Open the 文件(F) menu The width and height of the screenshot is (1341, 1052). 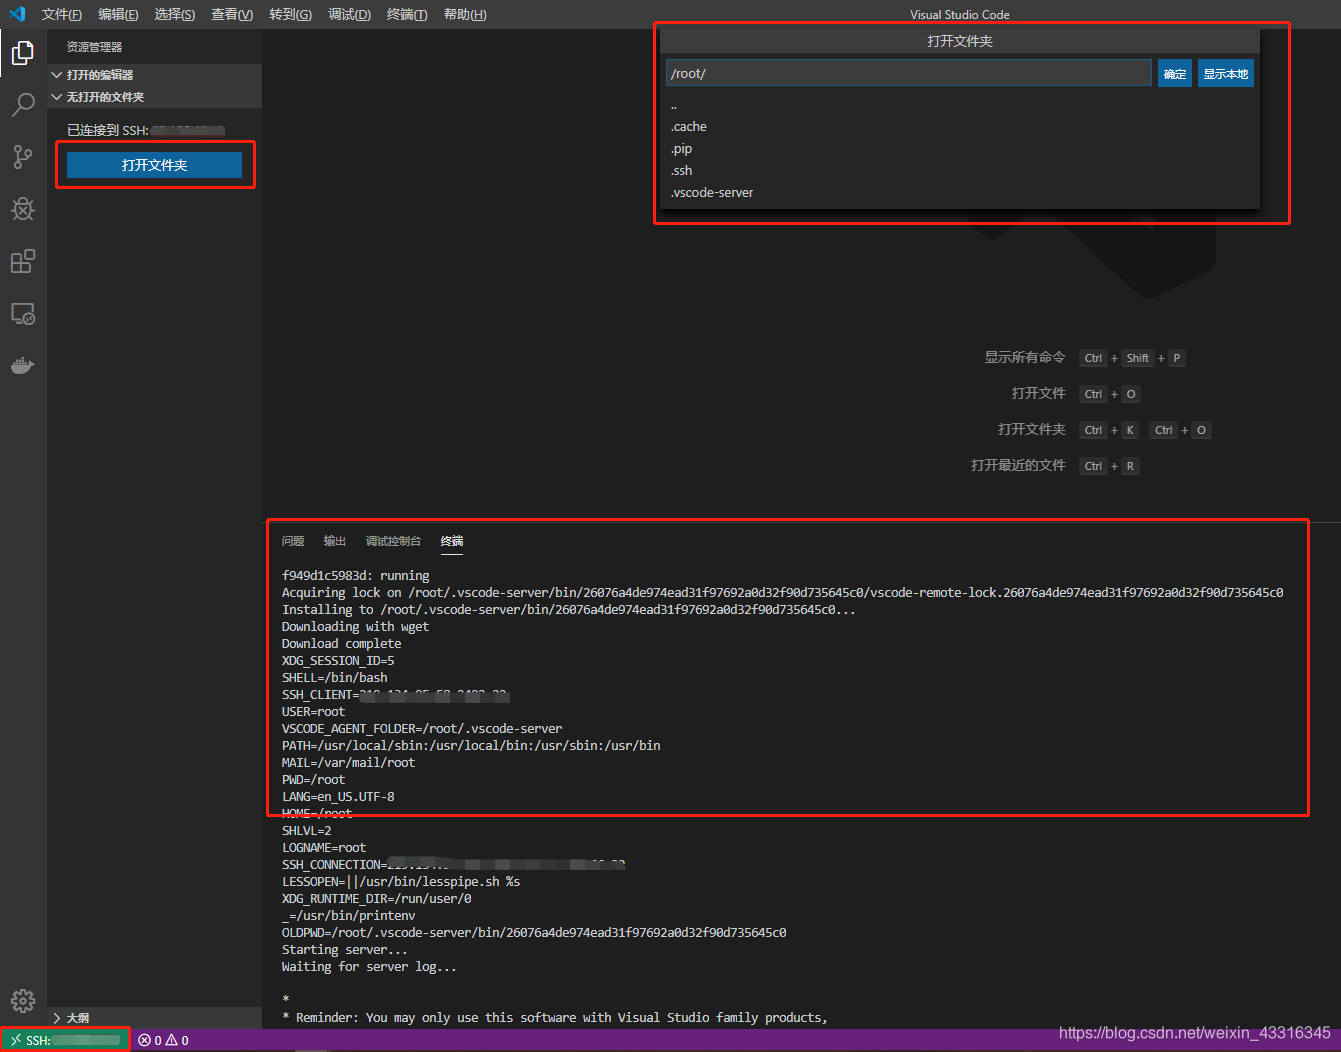coord(62,14)
